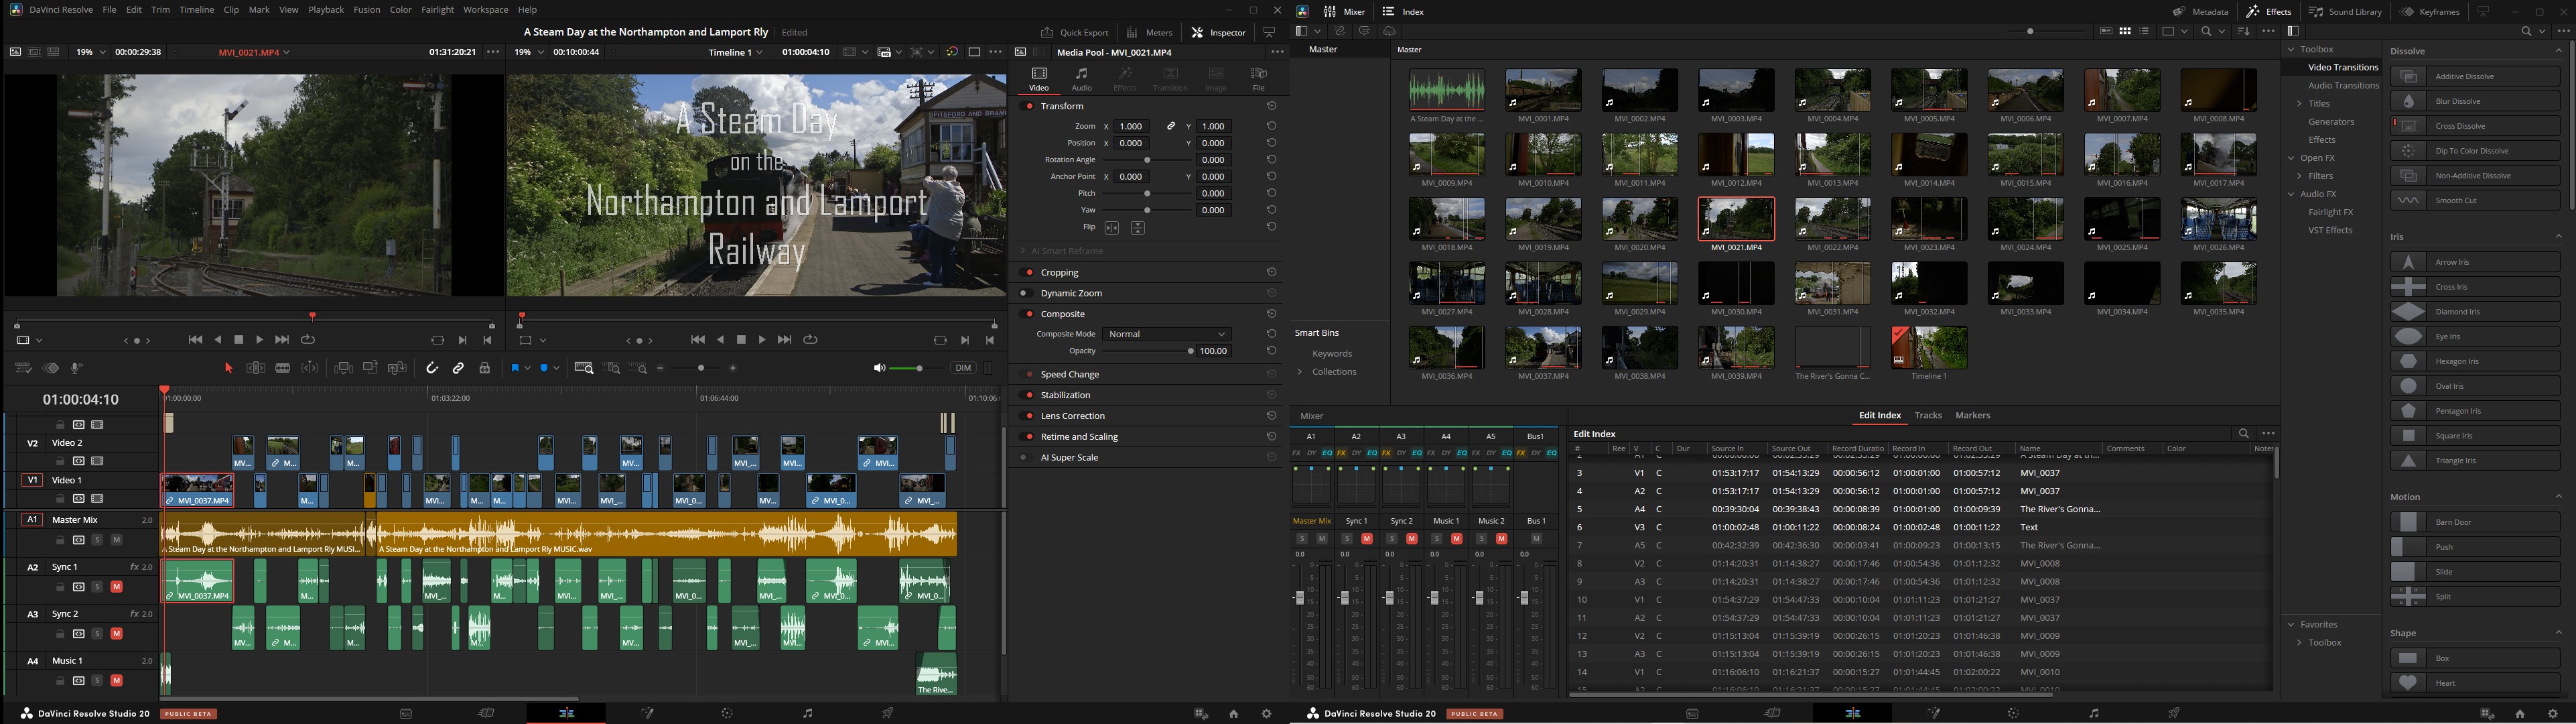Play the timeline viewer forward
2576x724 pixels.
pyautogui.click(x=762, y=340)
